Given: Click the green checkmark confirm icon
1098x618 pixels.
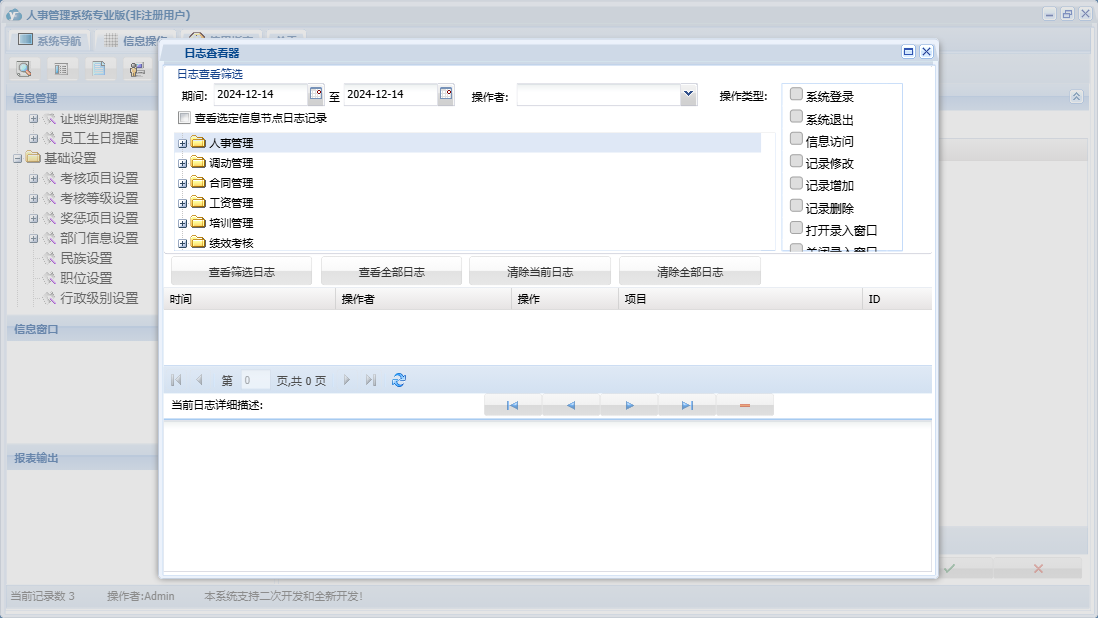Looking at the screenshot, I should click(x=950, y=568).
